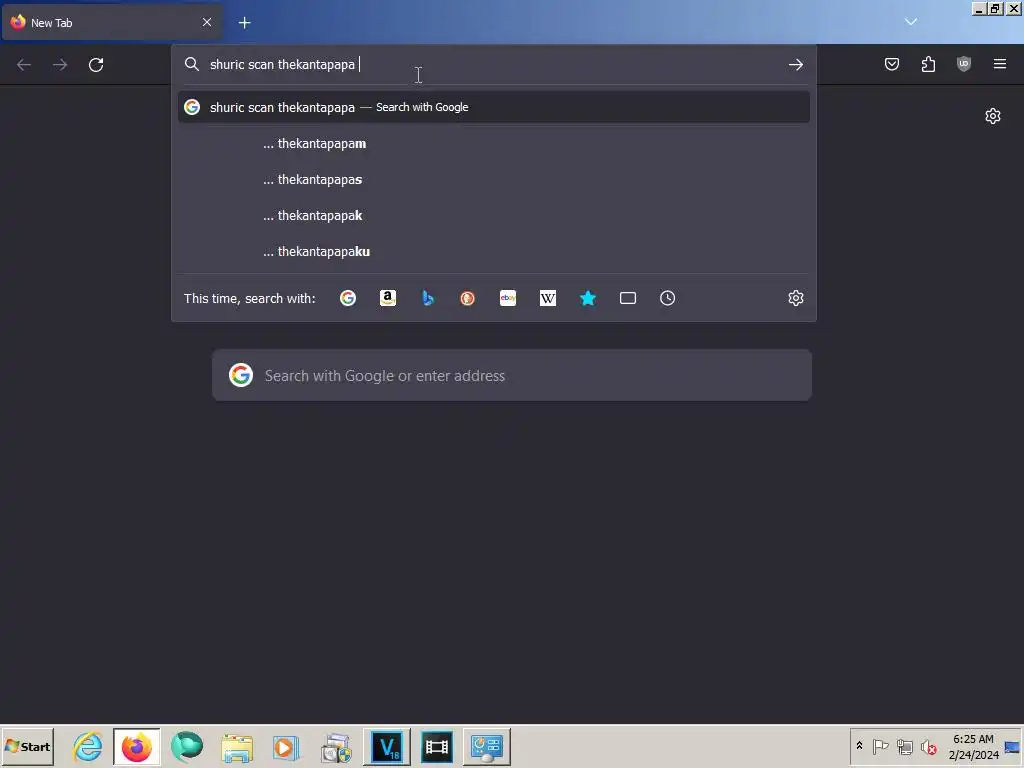
Task: Search this time with Wikipedia
Action: coord(548,298)
